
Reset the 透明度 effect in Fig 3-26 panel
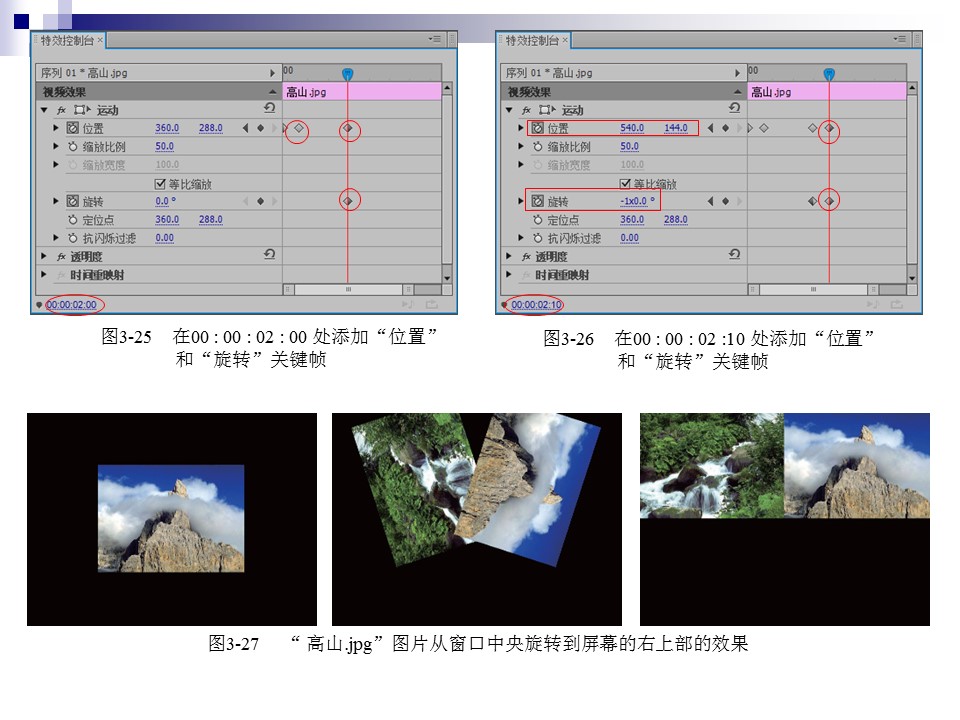click(x=735, y=255)
